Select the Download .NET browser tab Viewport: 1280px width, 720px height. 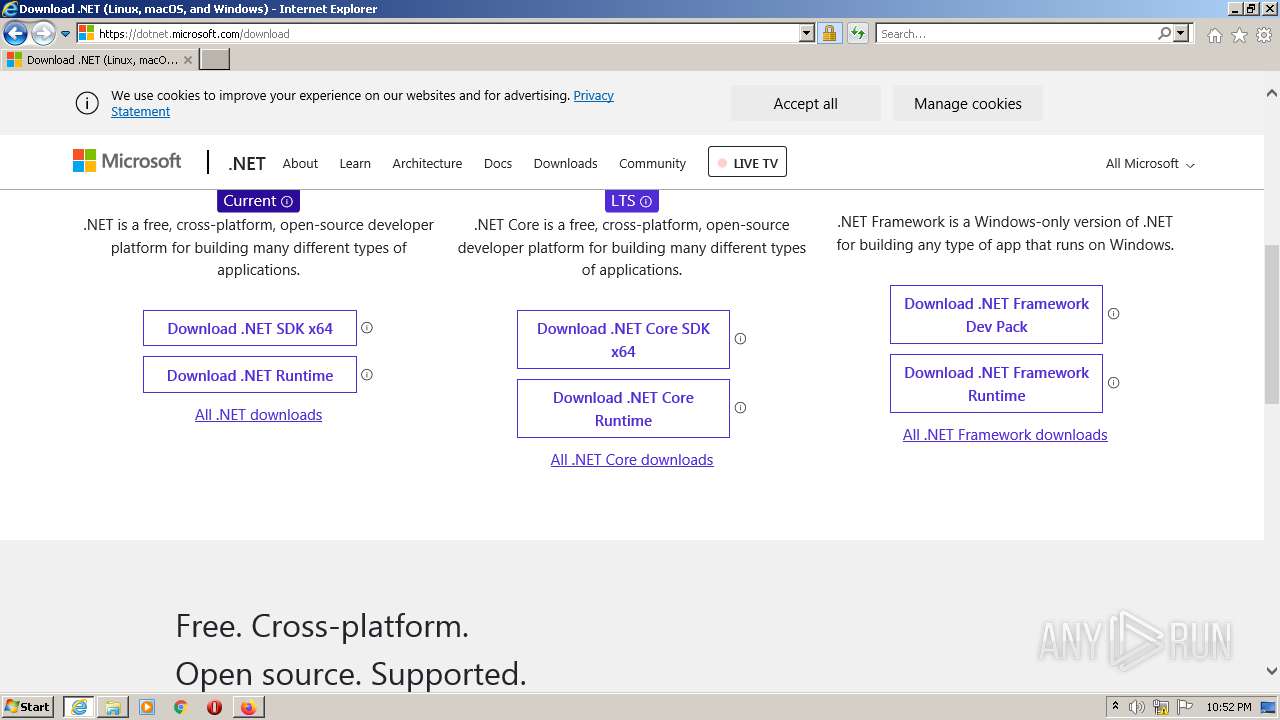(x=99, y=60)
